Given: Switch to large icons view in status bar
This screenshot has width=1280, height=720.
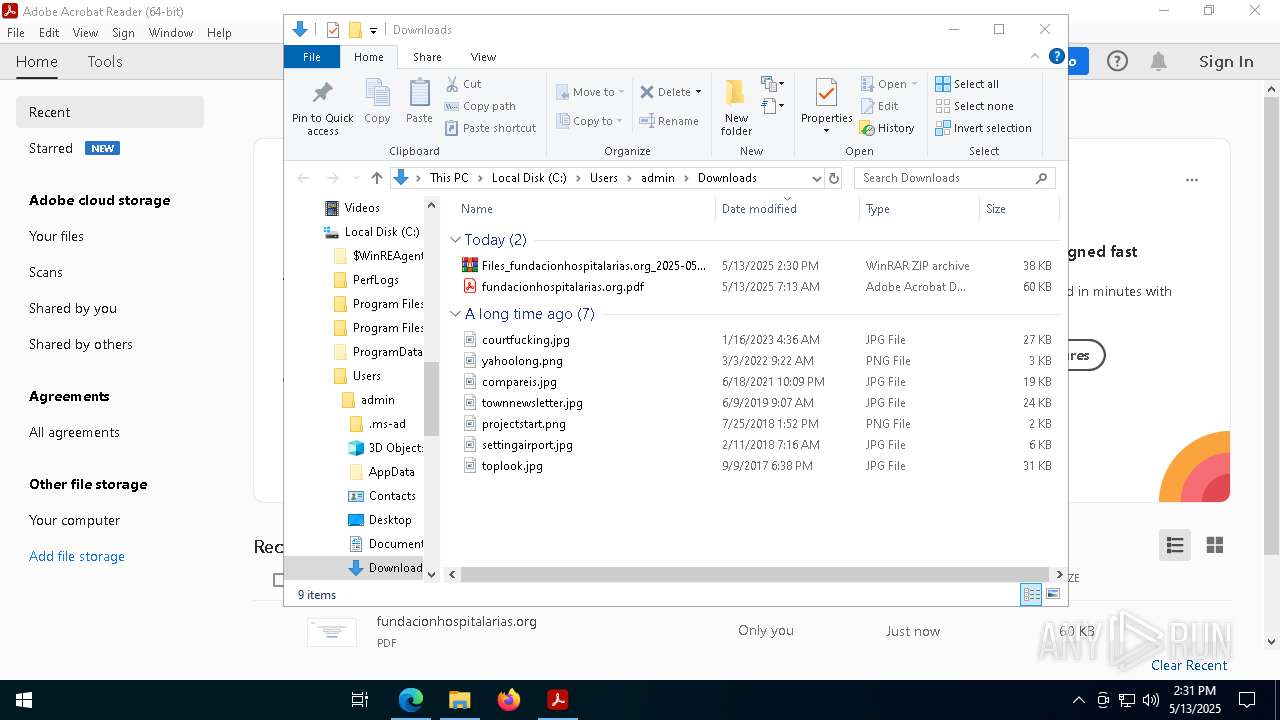Looking at the screenshot, I should tap(1053, 594).
